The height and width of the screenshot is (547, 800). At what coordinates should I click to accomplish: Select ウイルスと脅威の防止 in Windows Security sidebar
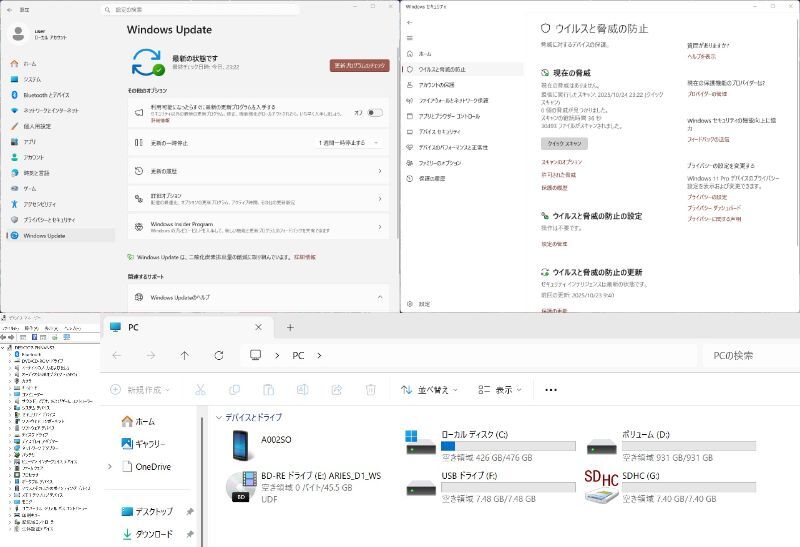pos(463,69)
